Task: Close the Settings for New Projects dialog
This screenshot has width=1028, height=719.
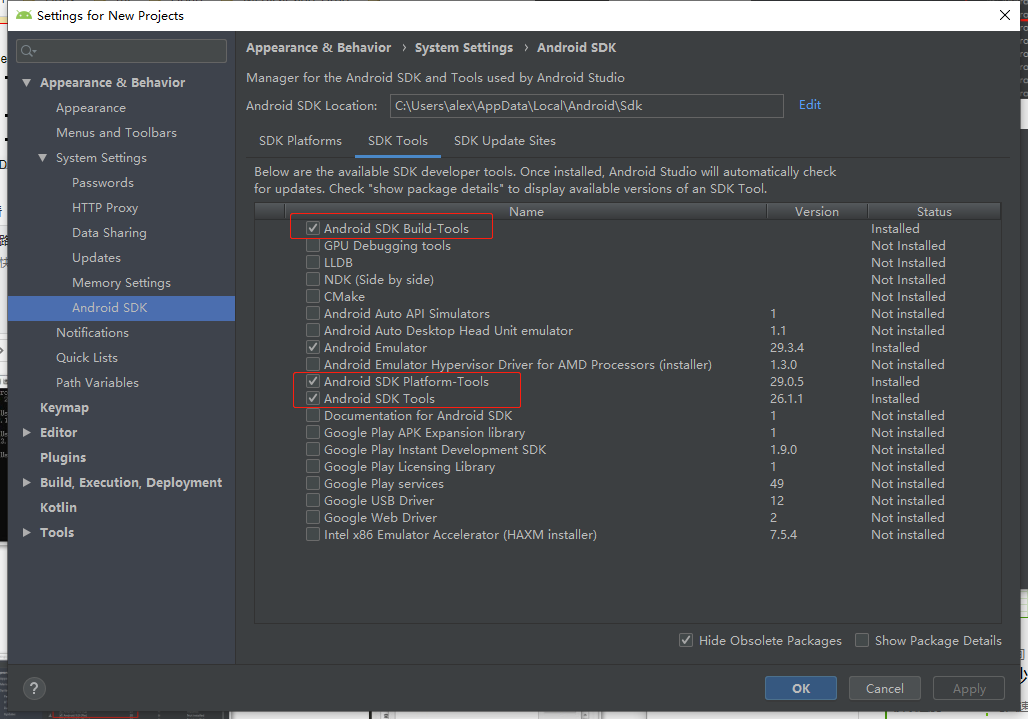Action: (x=1004, y=15)
